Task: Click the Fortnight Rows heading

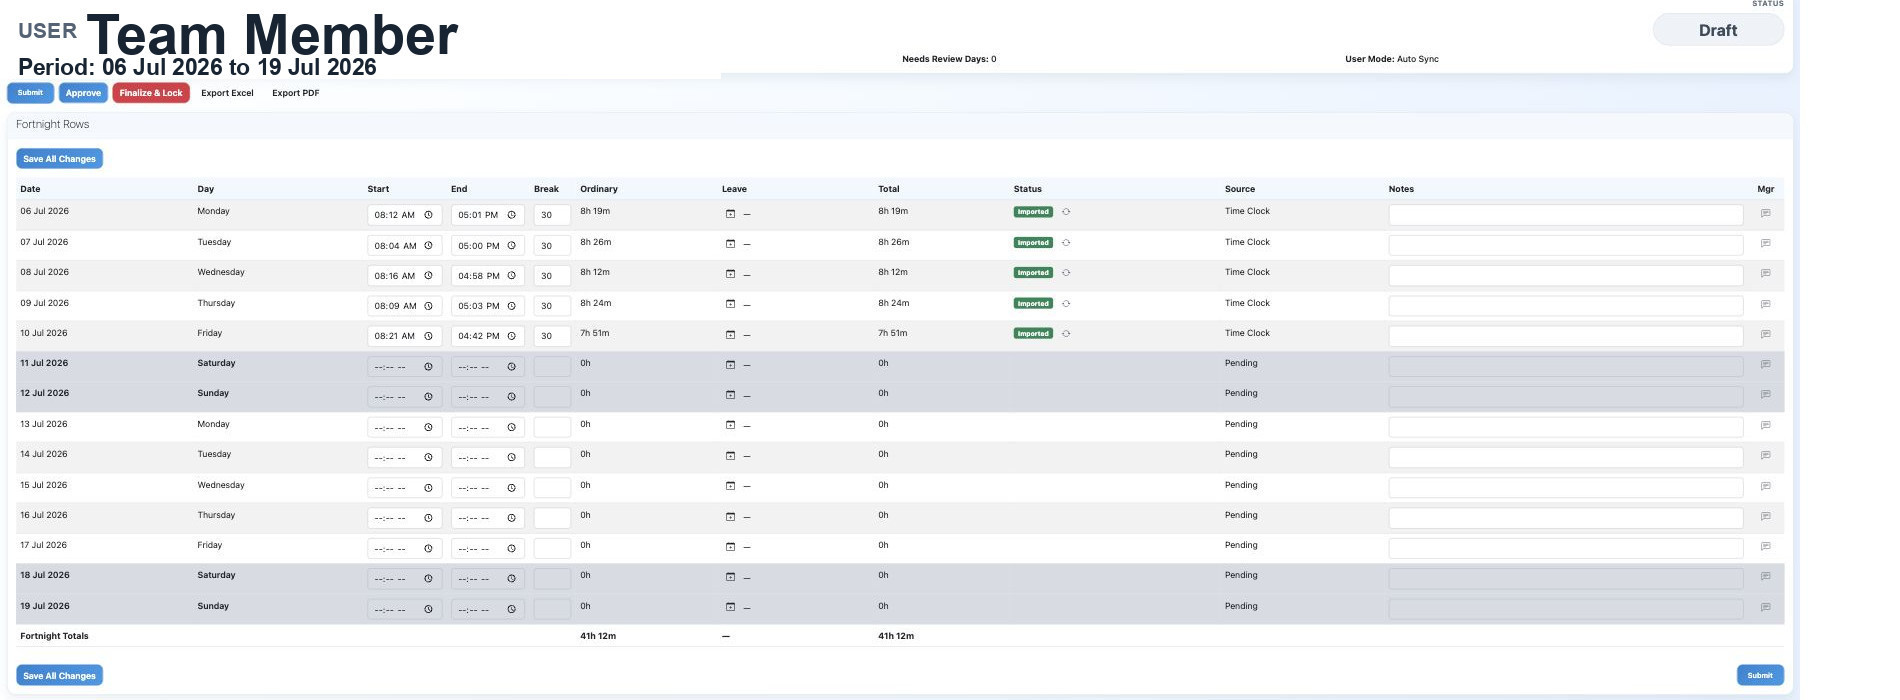Action: (53, 124)
